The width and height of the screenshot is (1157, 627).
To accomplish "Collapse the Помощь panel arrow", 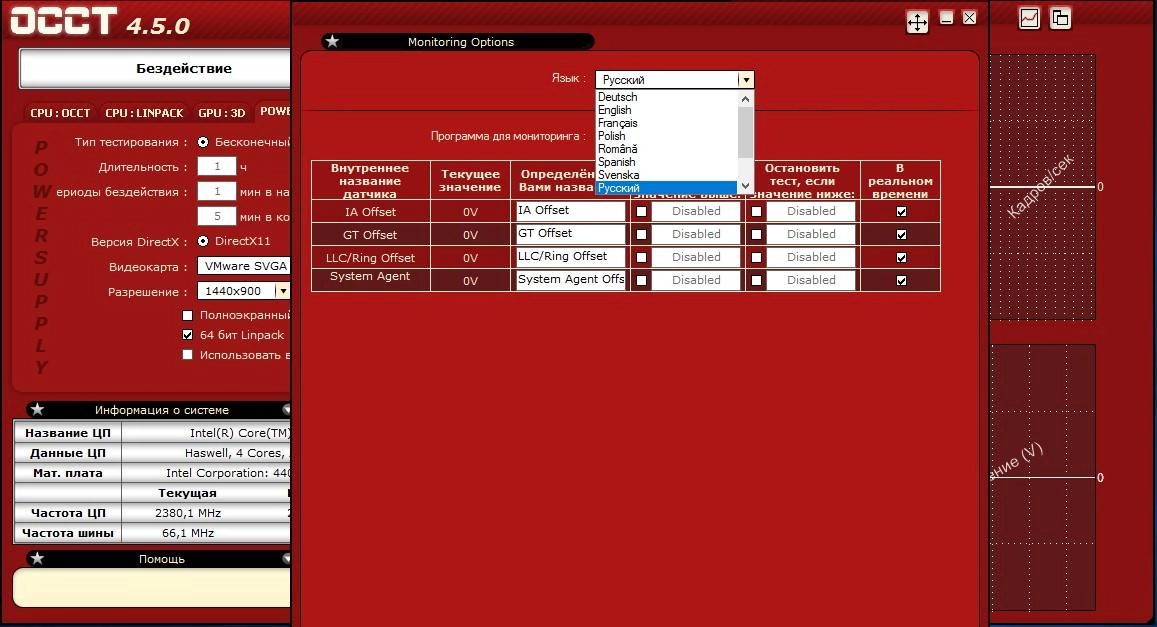I will pos(286,558).
